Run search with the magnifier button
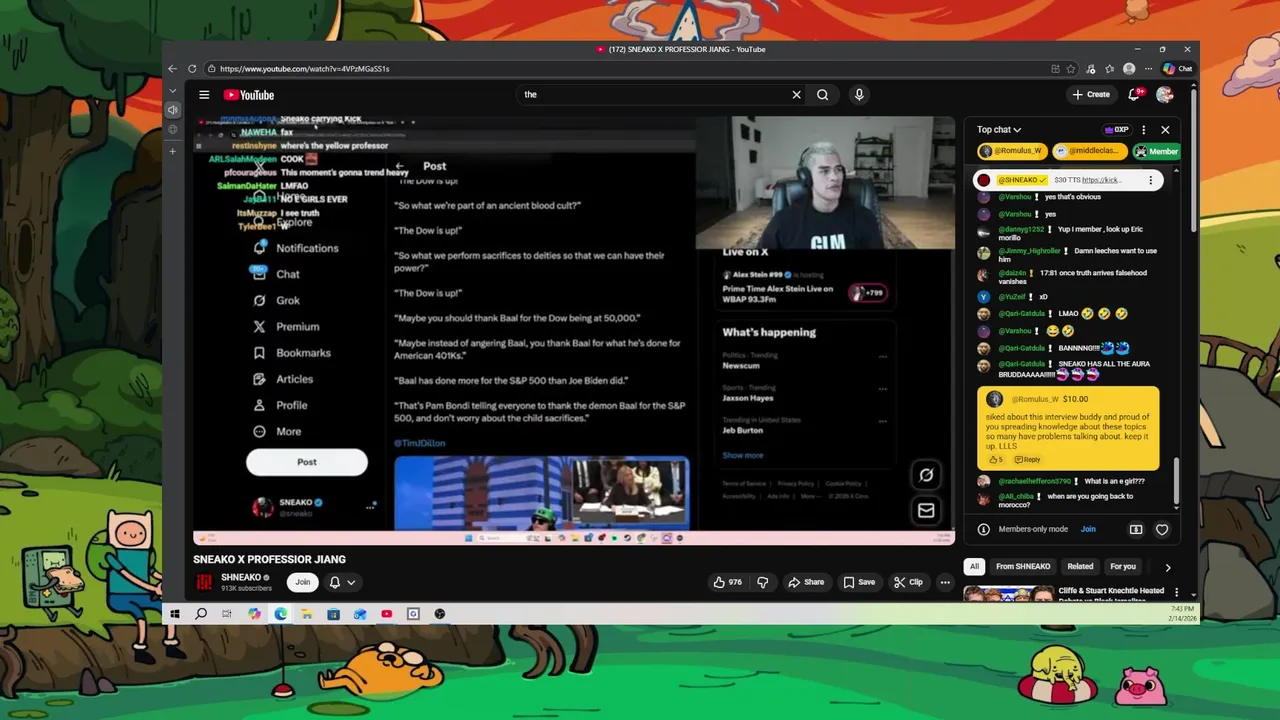Image resolution: width=1280 pixels, height=720 pixels. (x=823, y=95)
